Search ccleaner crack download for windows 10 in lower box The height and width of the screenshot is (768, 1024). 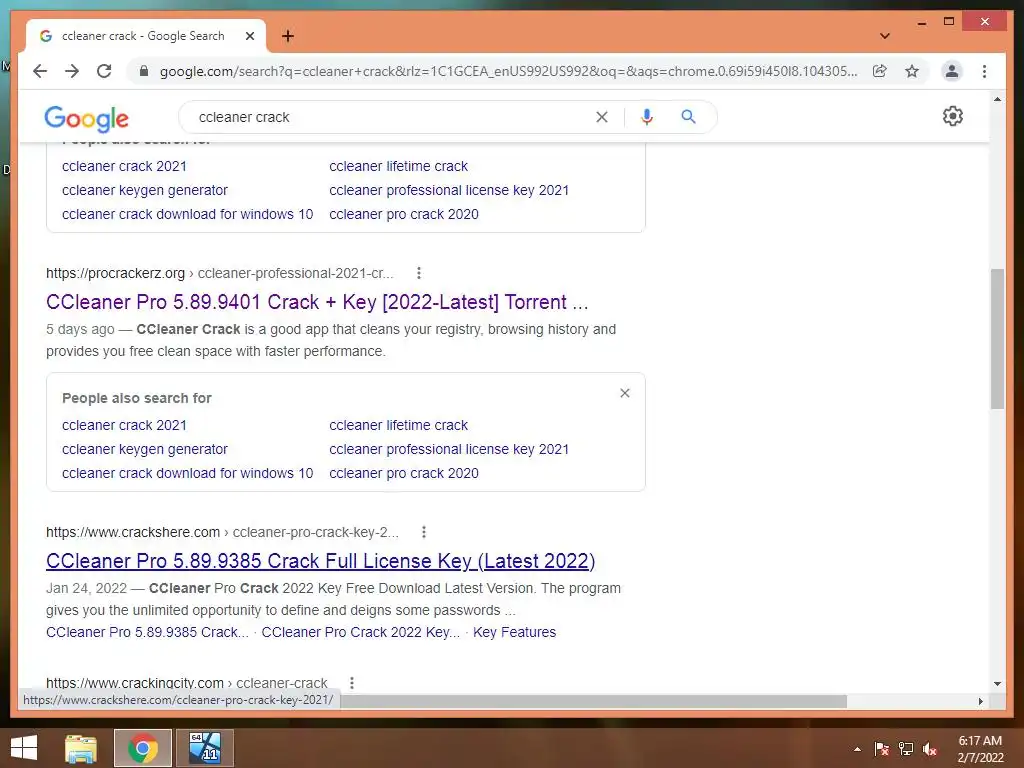click(x=187, y=473)
